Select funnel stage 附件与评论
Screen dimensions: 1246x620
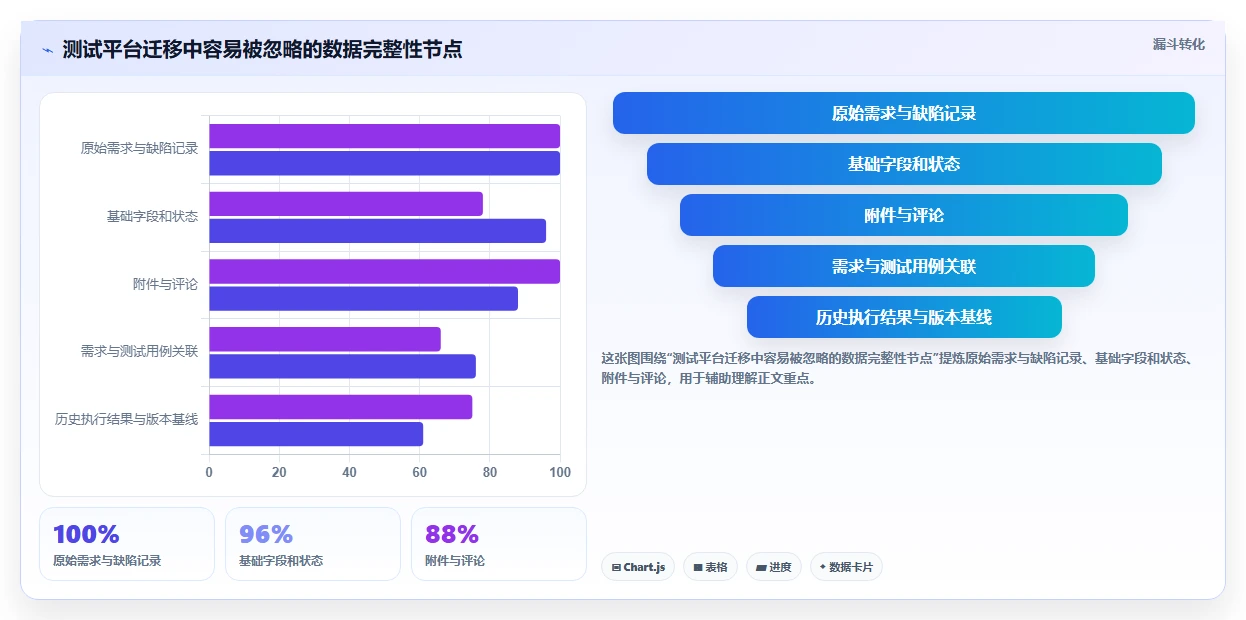point(904,215)
